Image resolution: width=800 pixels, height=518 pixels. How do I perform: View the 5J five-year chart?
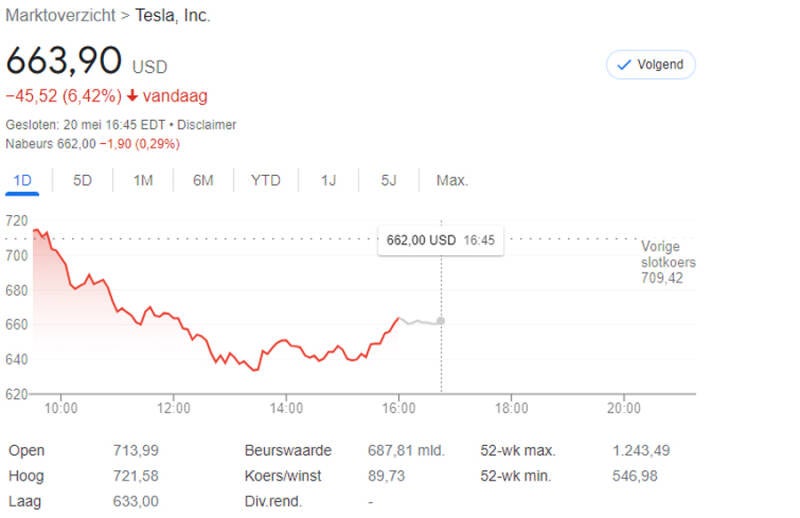point(389,180)
